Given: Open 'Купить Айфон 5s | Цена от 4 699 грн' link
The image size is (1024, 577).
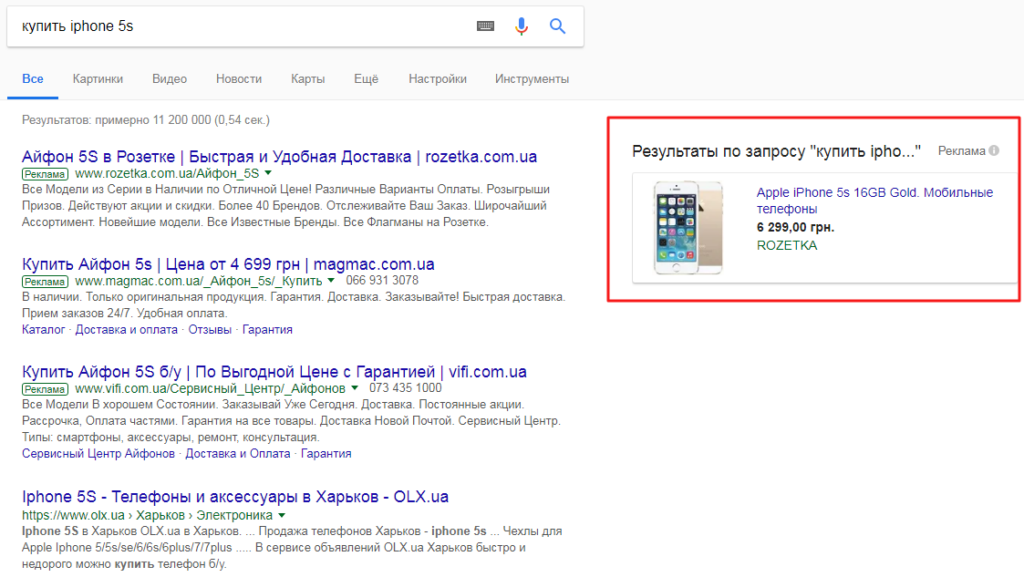Looking at the screenshot, I should 228,264.
